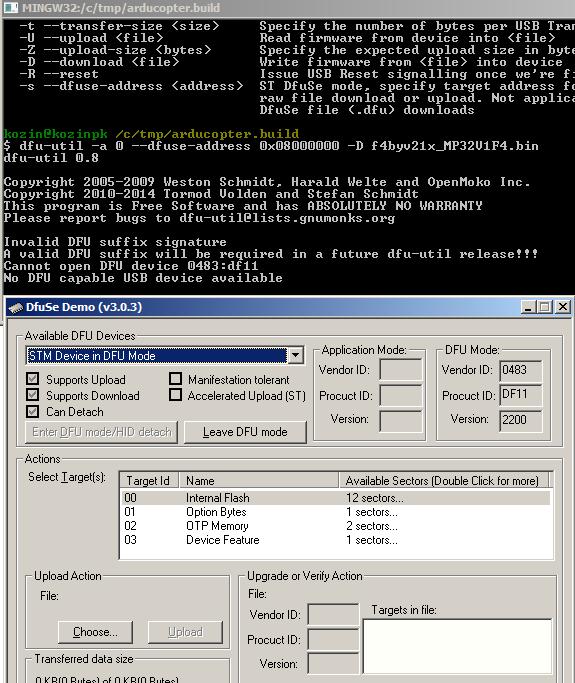575x683 pixels.
Task: Select target 00 Internal Flash row
Action: 335,497
